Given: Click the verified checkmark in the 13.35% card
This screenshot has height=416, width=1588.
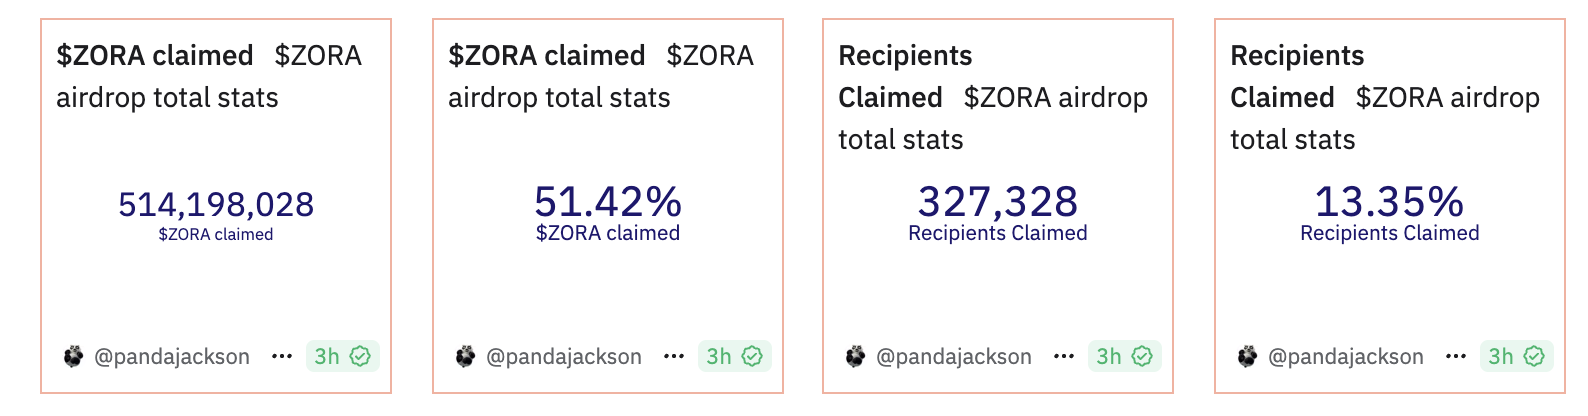Looking at the screenshot, I should pos(1534,357).
